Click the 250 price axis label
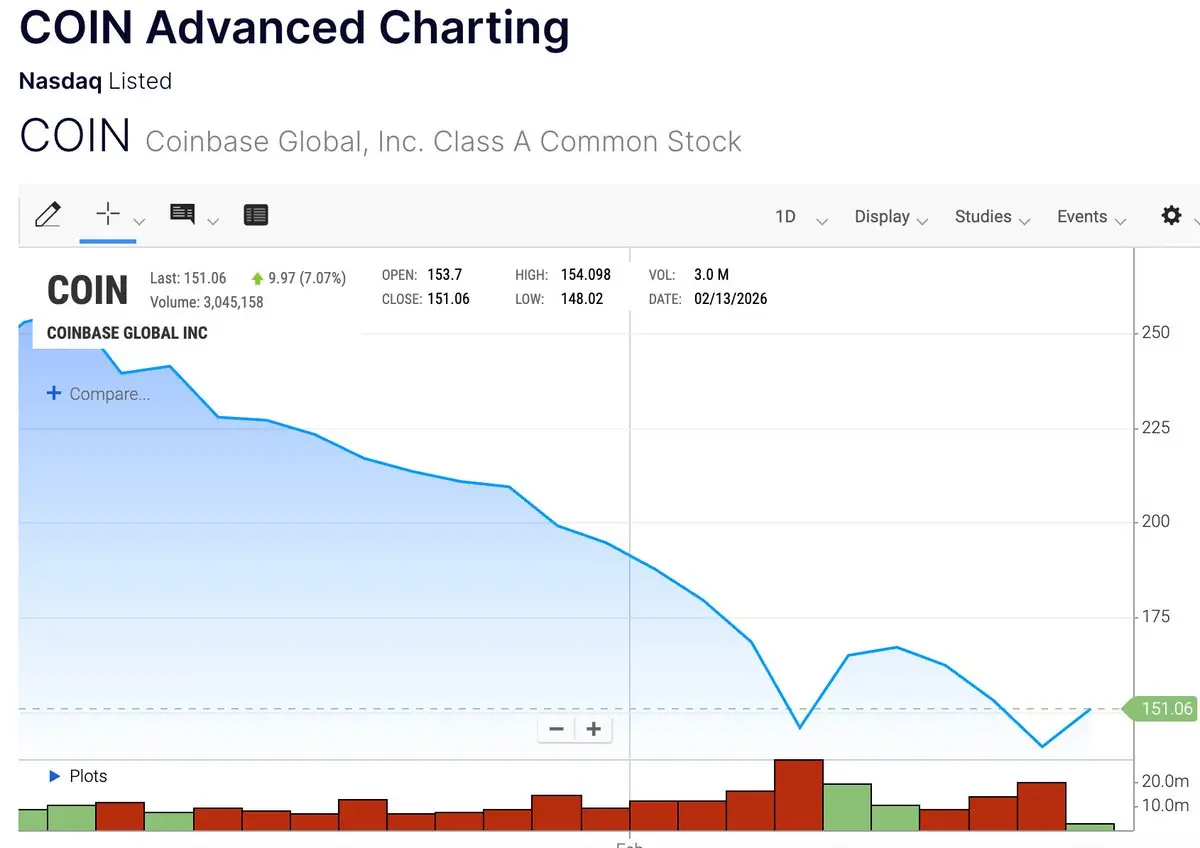 (x=1156, y=332)
